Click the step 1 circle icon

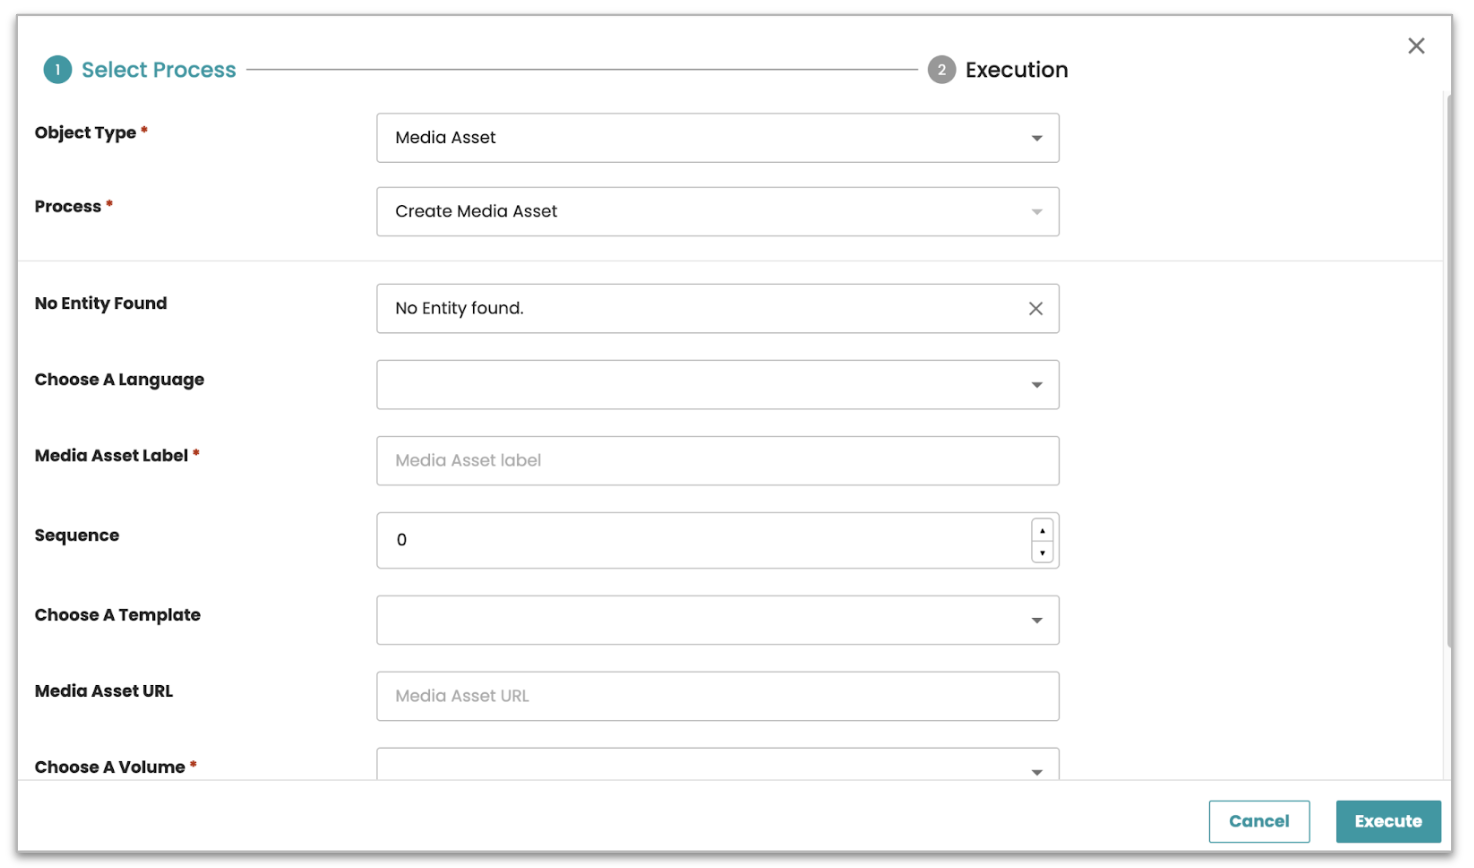[x=58, y=70]
